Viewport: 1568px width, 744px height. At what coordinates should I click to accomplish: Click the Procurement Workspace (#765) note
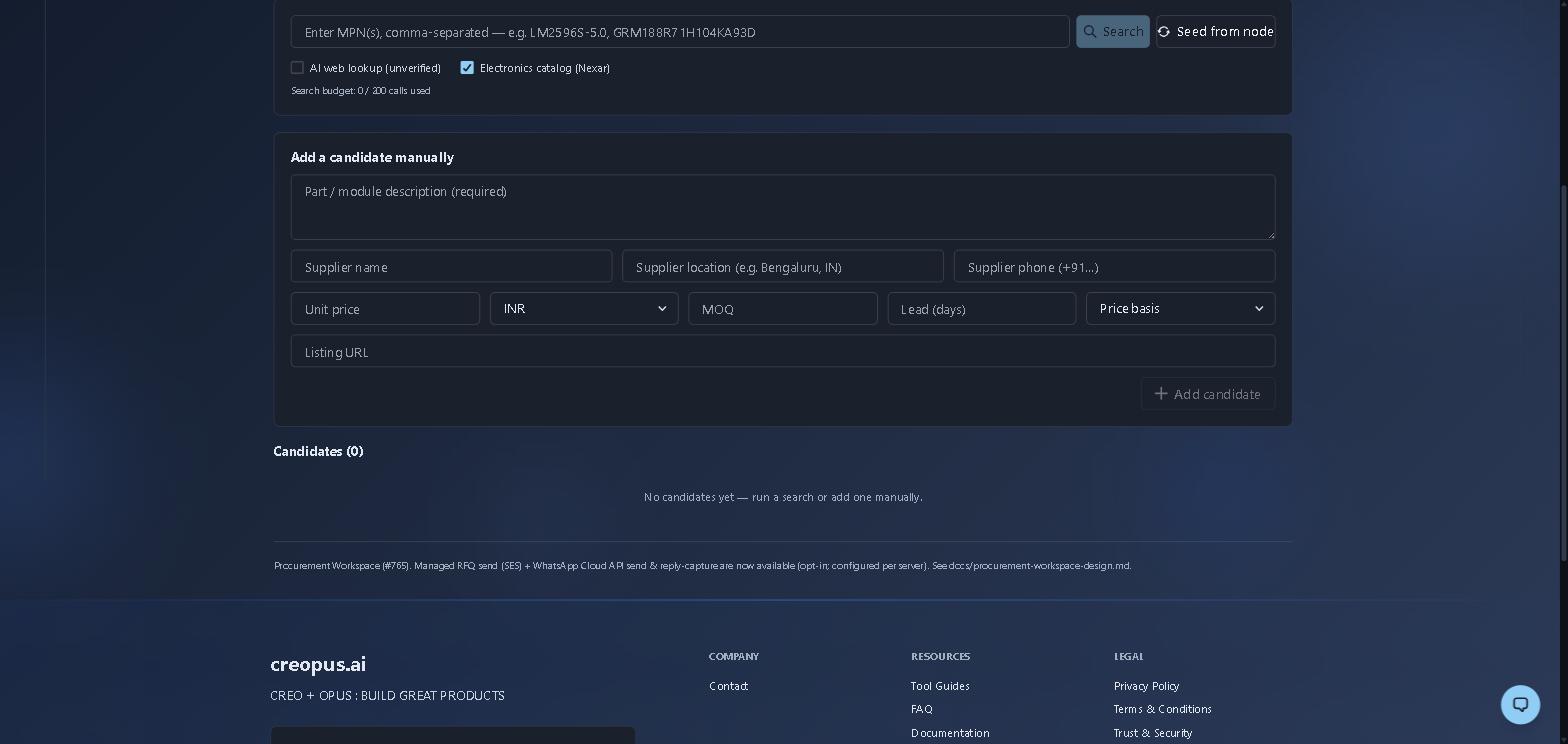[x=703, y=566]
